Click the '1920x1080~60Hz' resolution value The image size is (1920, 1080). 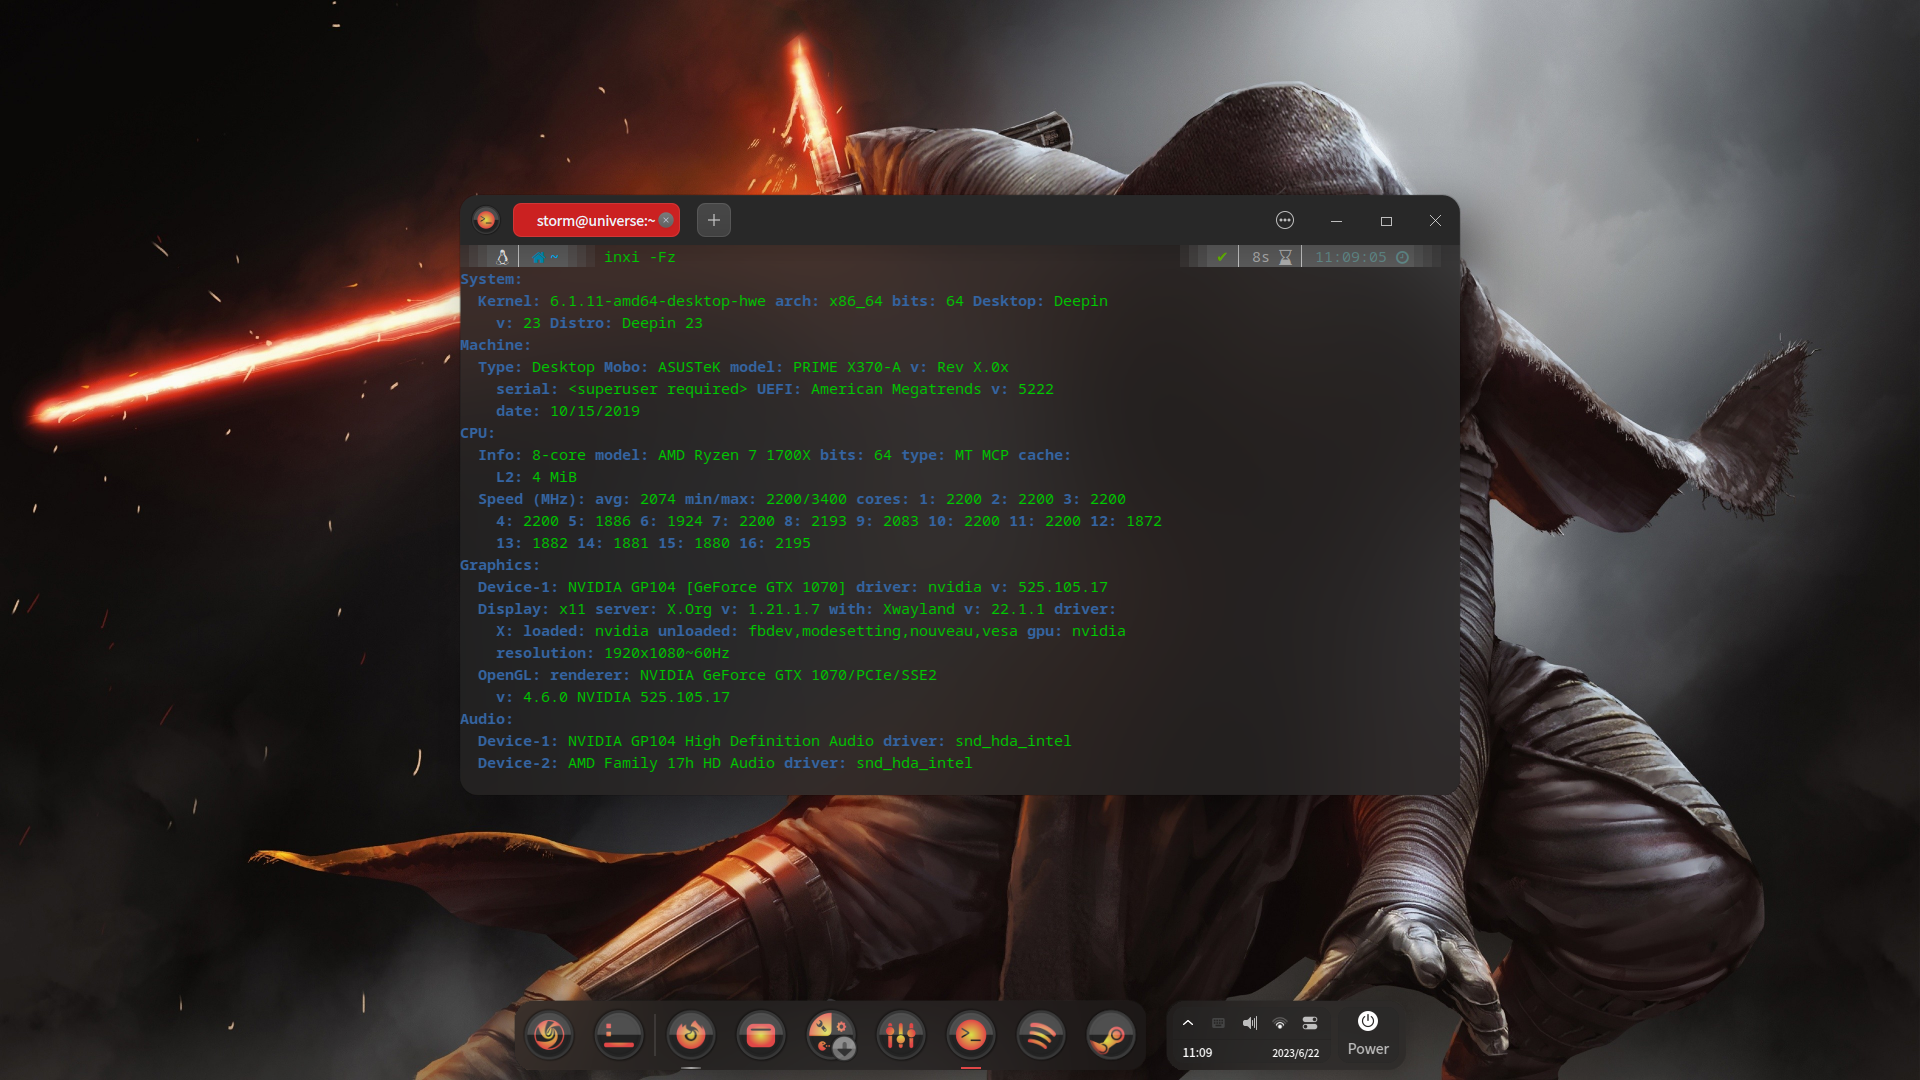pos(666,653)
